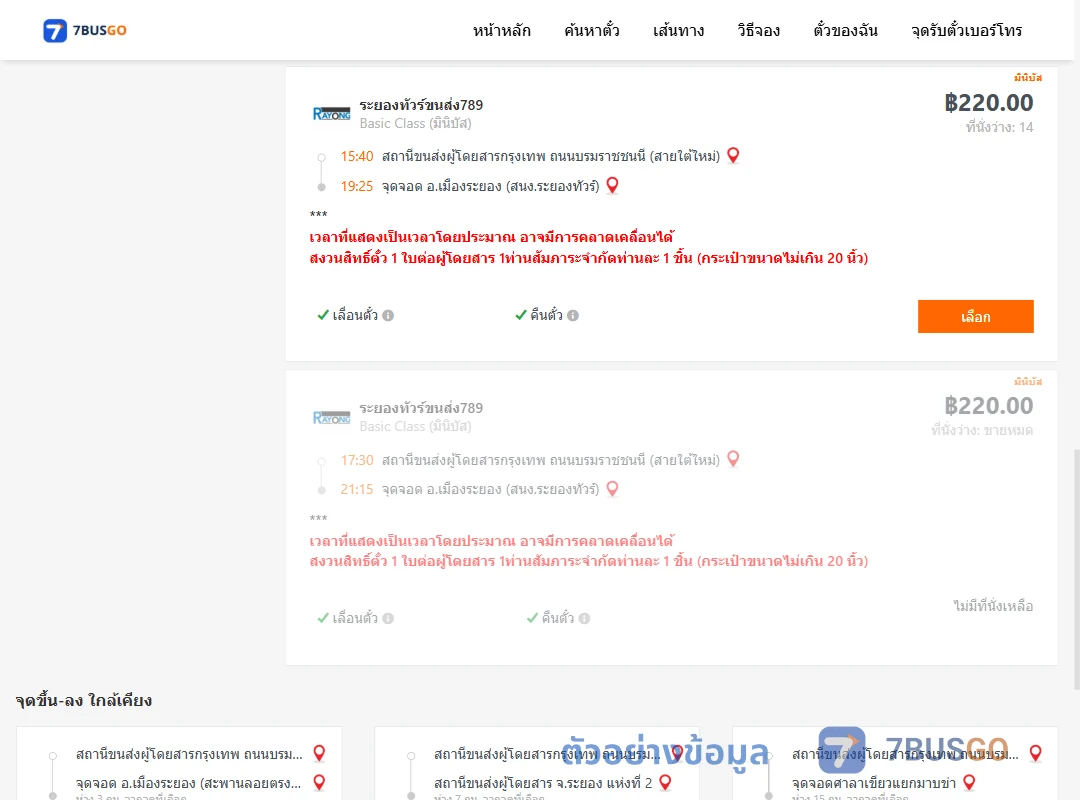Click the มินิบัส tag on 15:40 trip card
Screen dimensions: 1080x800
coord(1028,77)
